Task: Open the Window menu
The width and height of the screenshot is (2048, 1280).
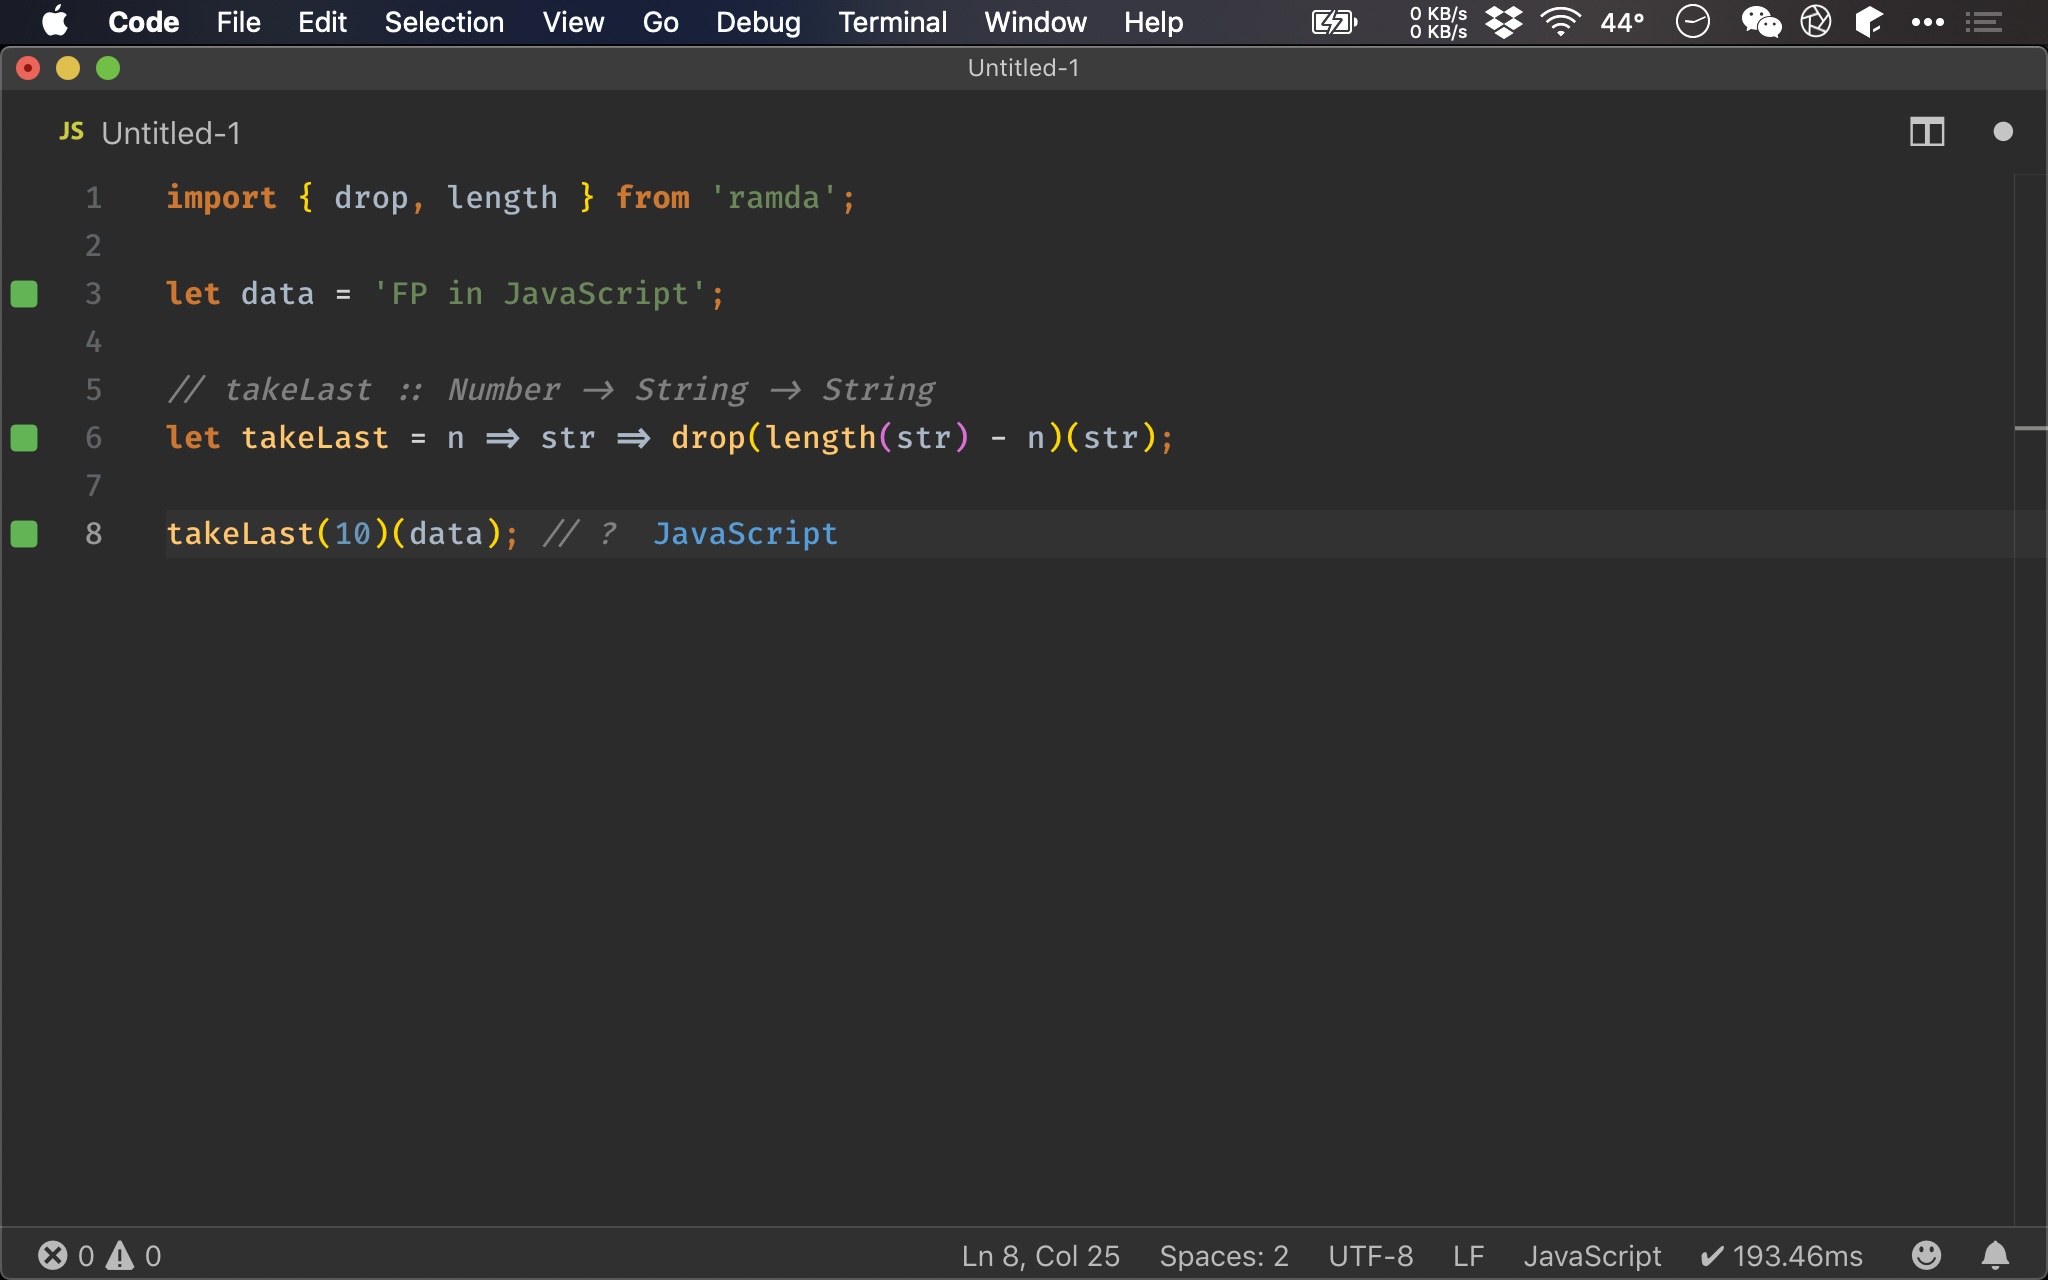Action: (x=1035, y=22)
